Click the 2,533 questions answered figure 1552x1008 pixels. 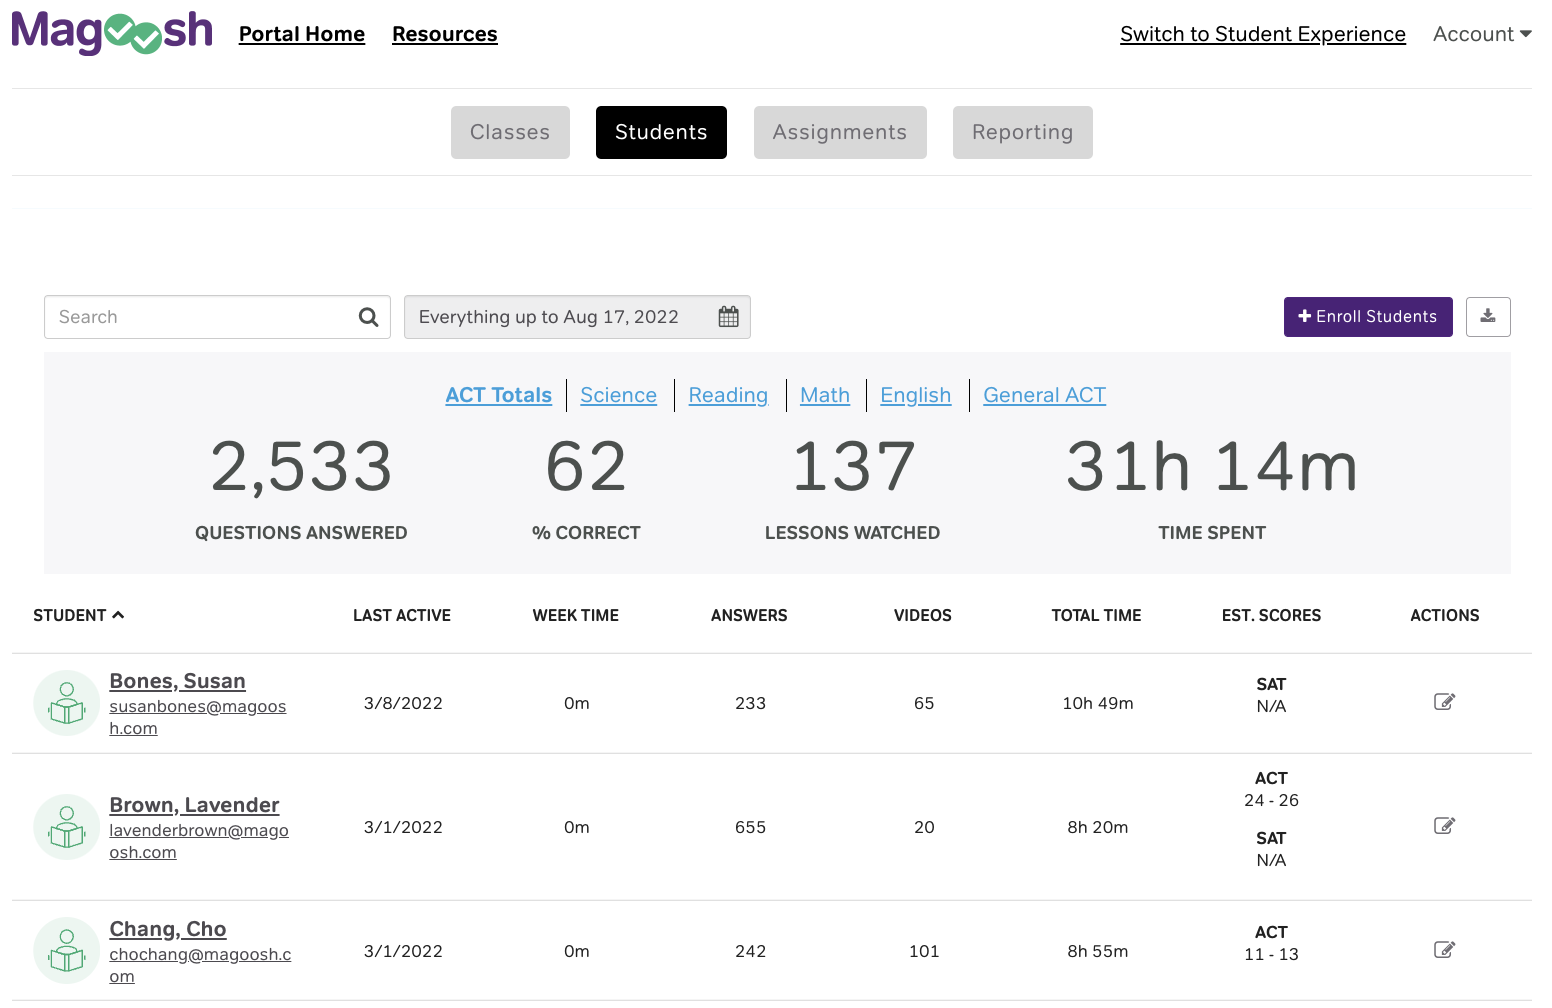(301, 467)
